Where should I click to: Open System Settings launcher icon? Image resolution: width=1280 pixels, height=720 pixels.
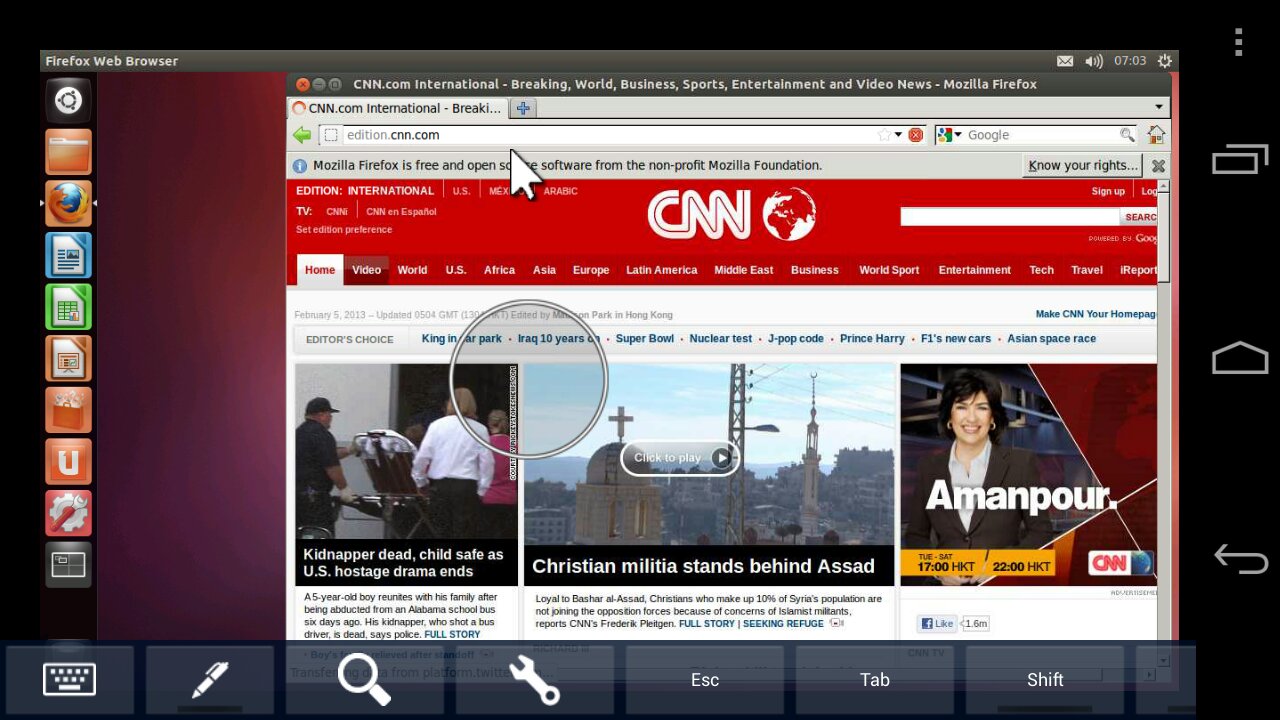[68, 513]
